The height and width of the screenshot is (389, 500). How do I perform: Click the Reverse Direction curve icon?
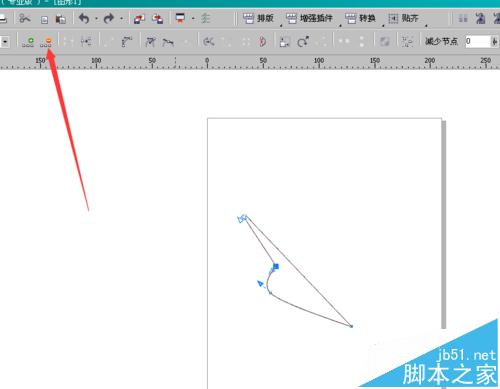click(x=209, y=42)
